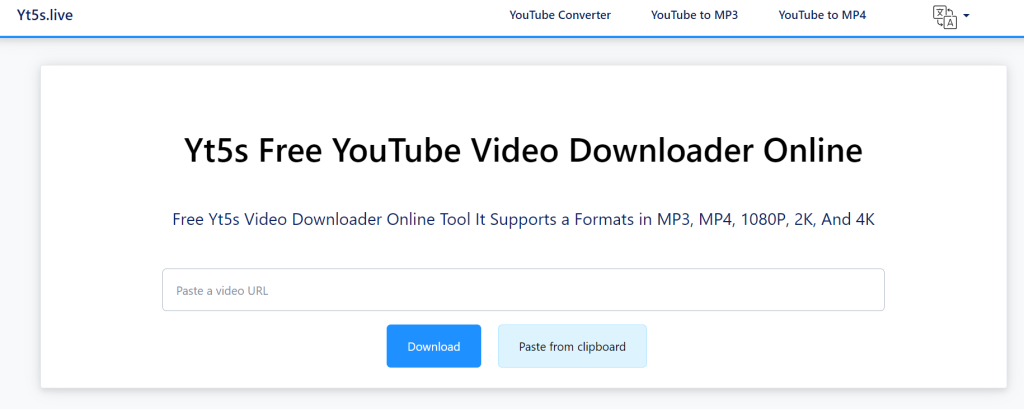Click the language translate icon
Screen dimensions: 1024x409
coord(944,17)
